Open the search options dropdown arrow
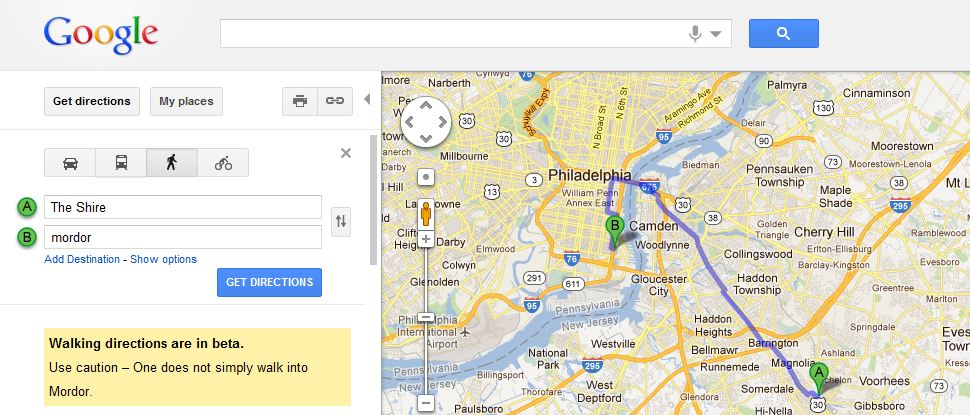 pos(716,34)
